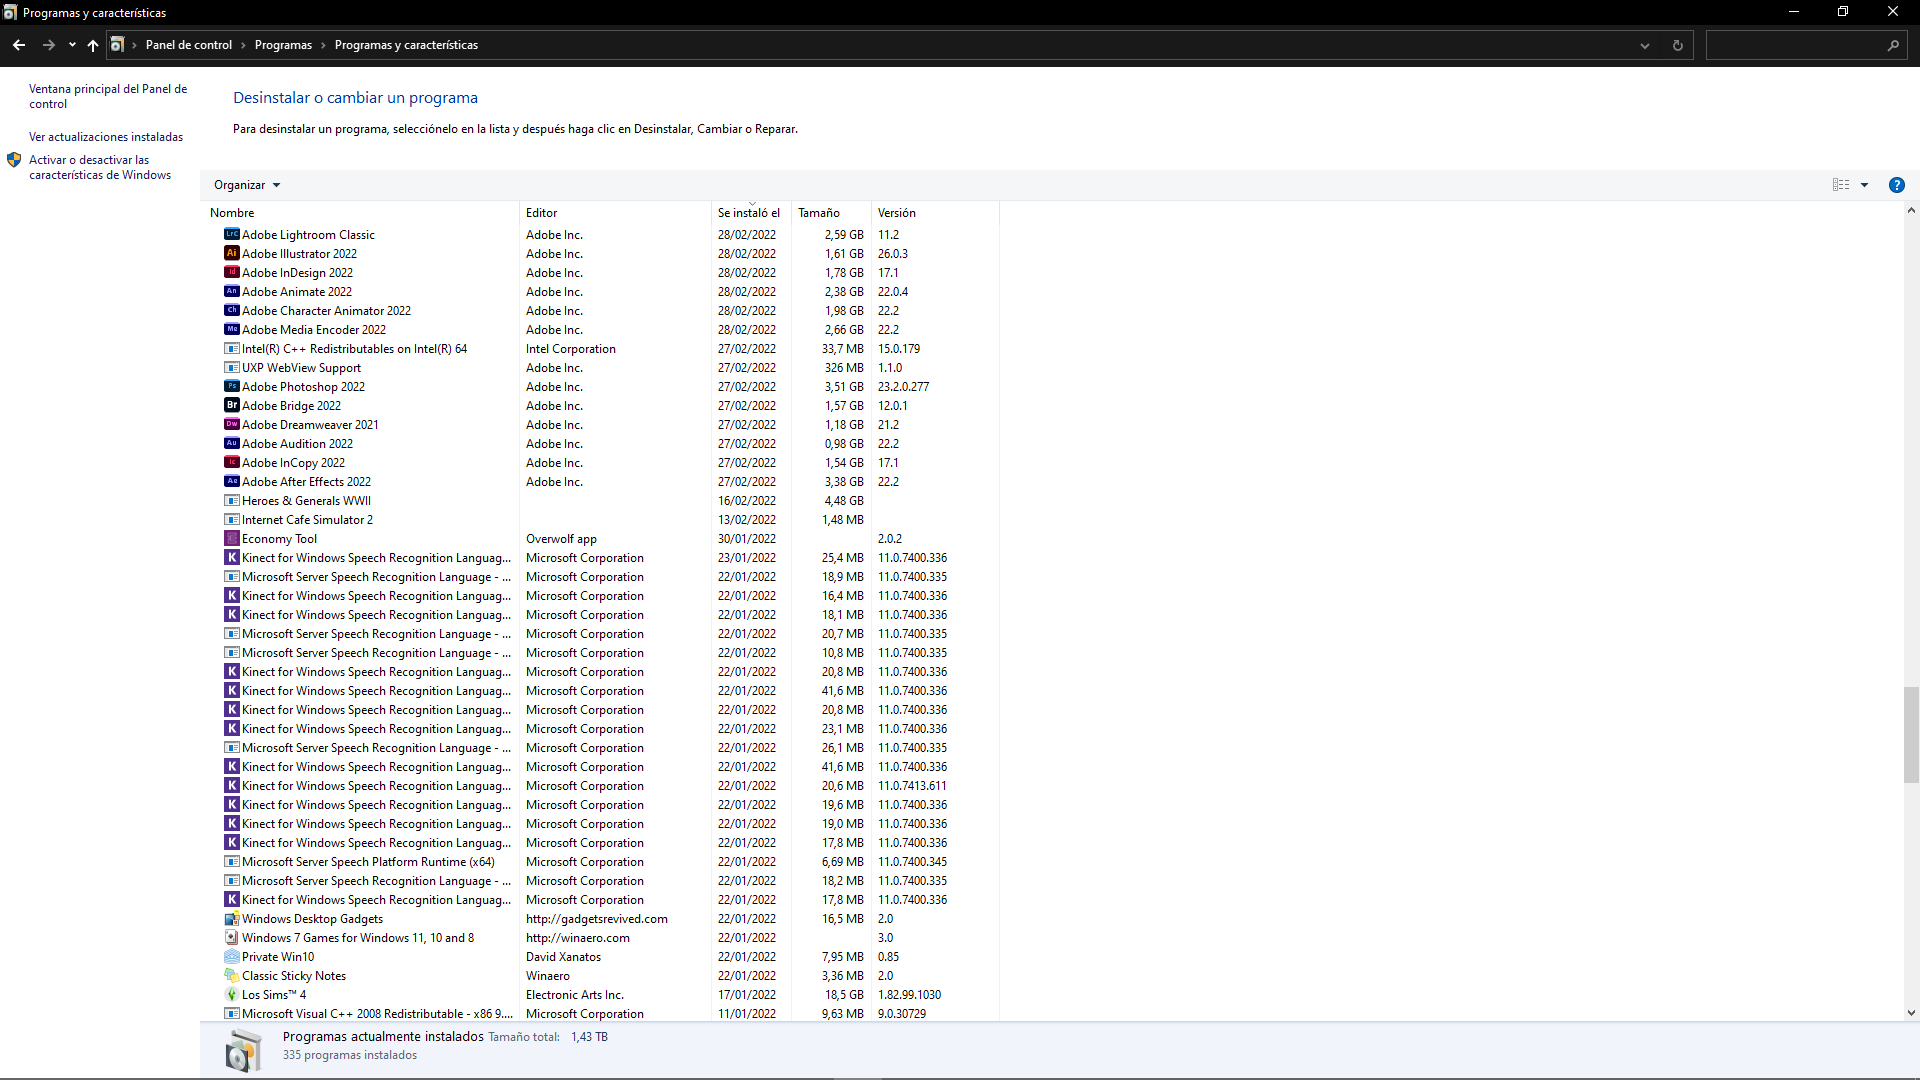
Task: Click the Adobe Character Animator 2022 icon
Action: click(232, 310)
